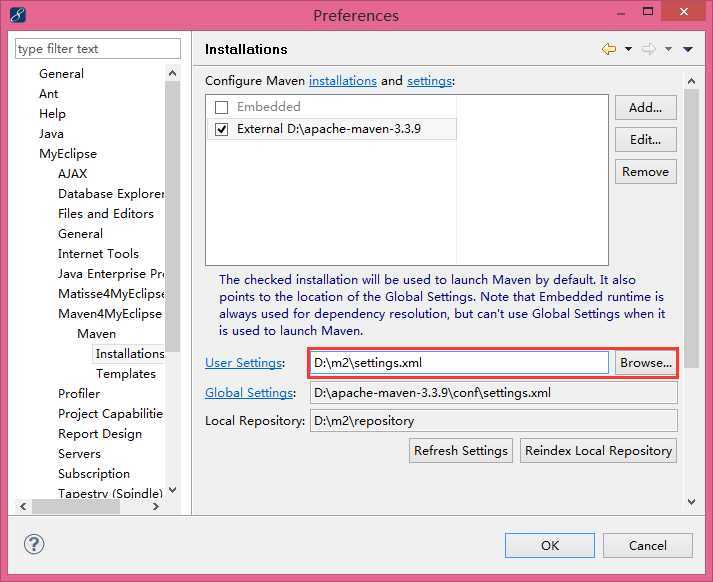Select Project Capabilities tree item
Screen dimensions: 713x582
(110, 414)
